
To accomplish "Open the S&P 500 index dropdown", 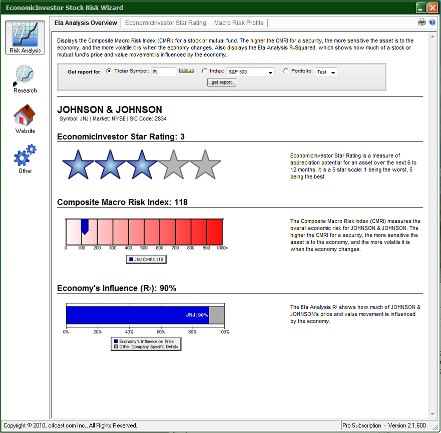I will (x=250, y=72).
